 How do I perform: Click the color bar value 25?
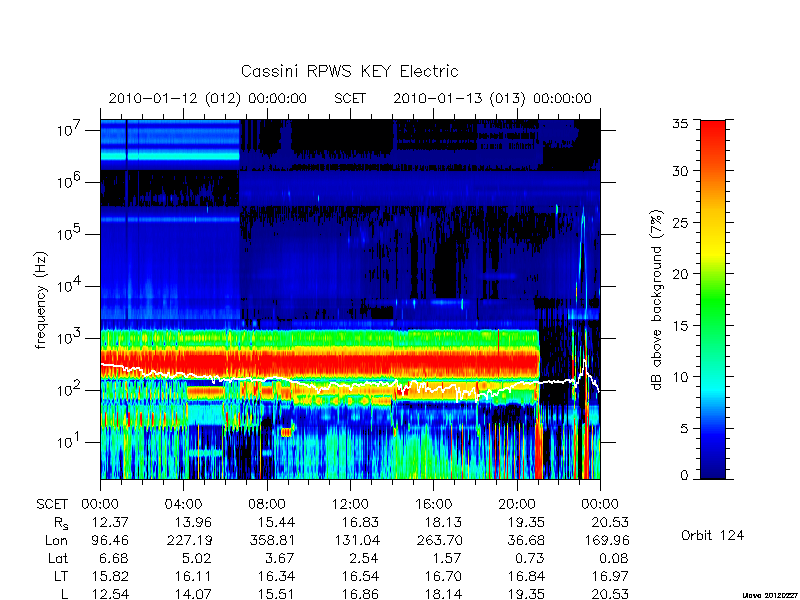point(680,222)
